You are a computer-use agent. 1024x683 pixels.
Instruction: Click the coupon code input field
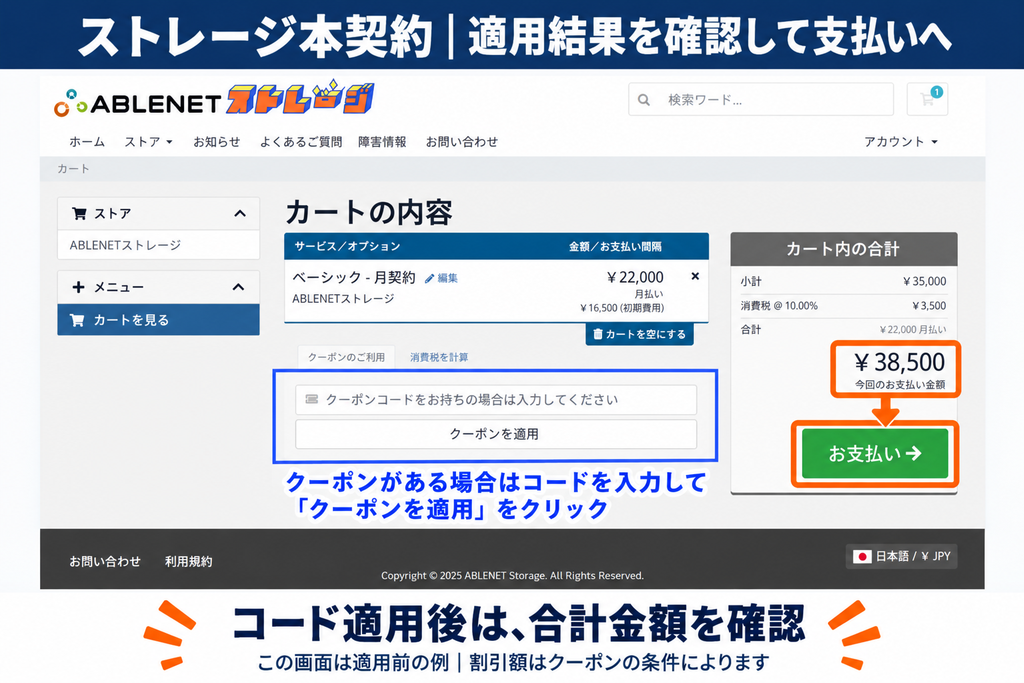click(496, 400)
